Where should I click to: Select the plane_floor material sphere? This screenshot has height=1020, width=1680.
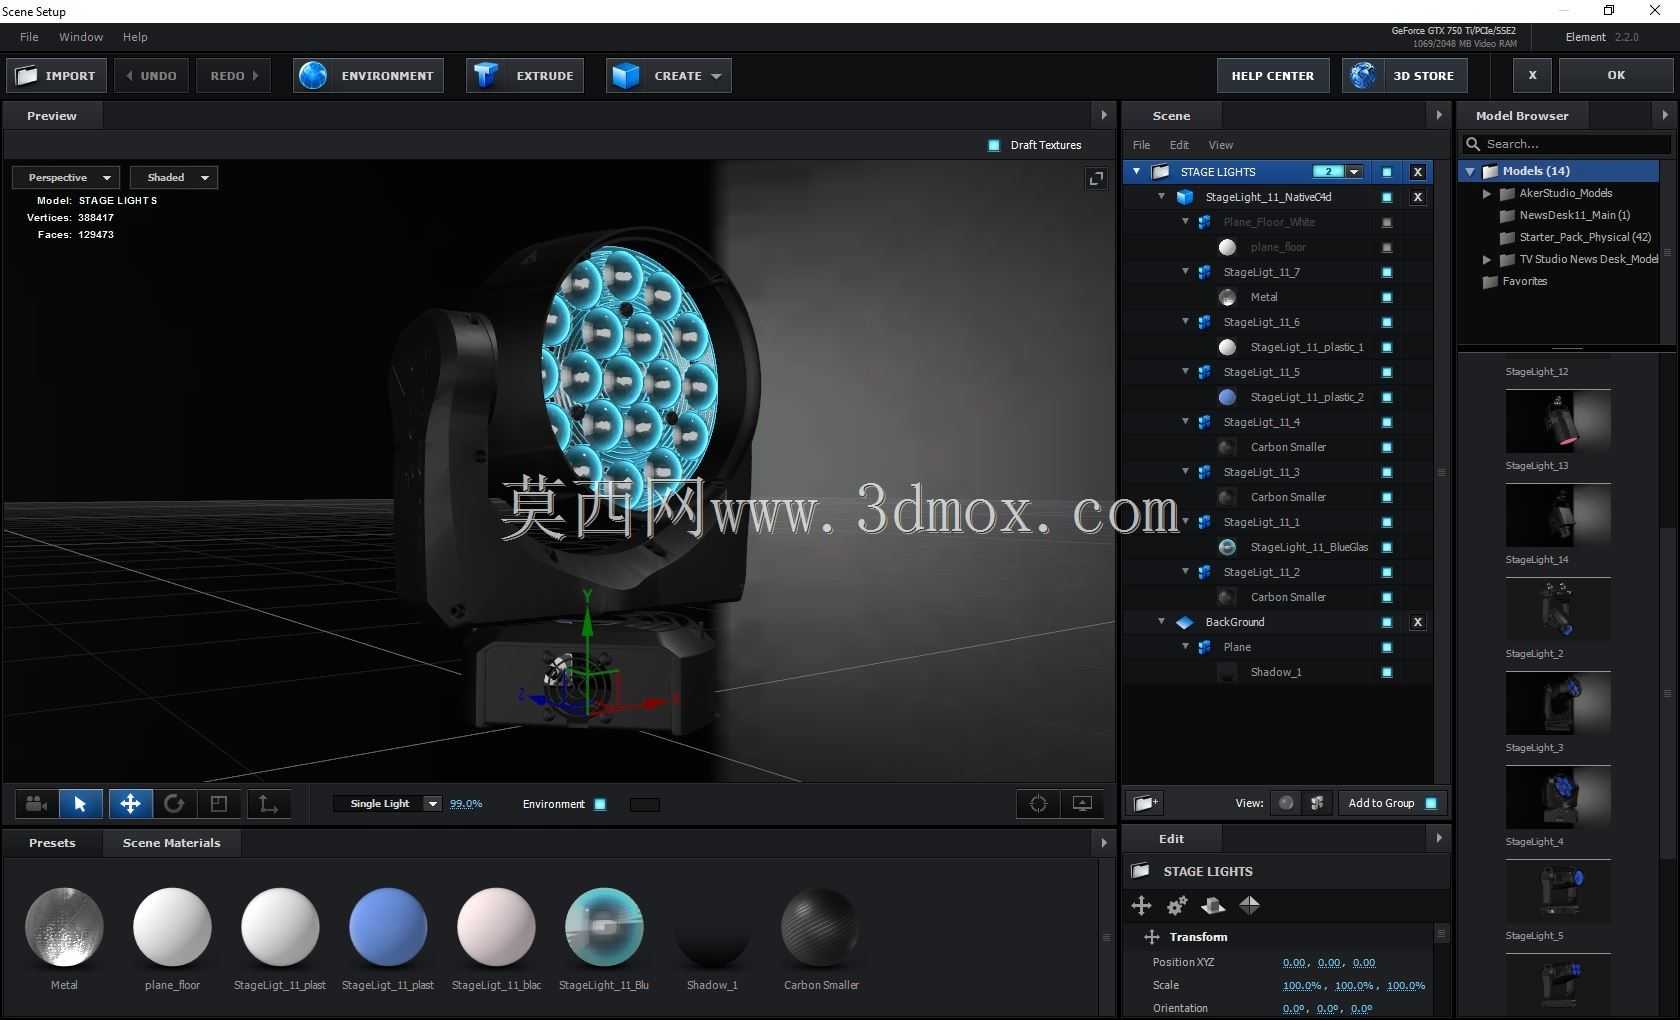172,928
